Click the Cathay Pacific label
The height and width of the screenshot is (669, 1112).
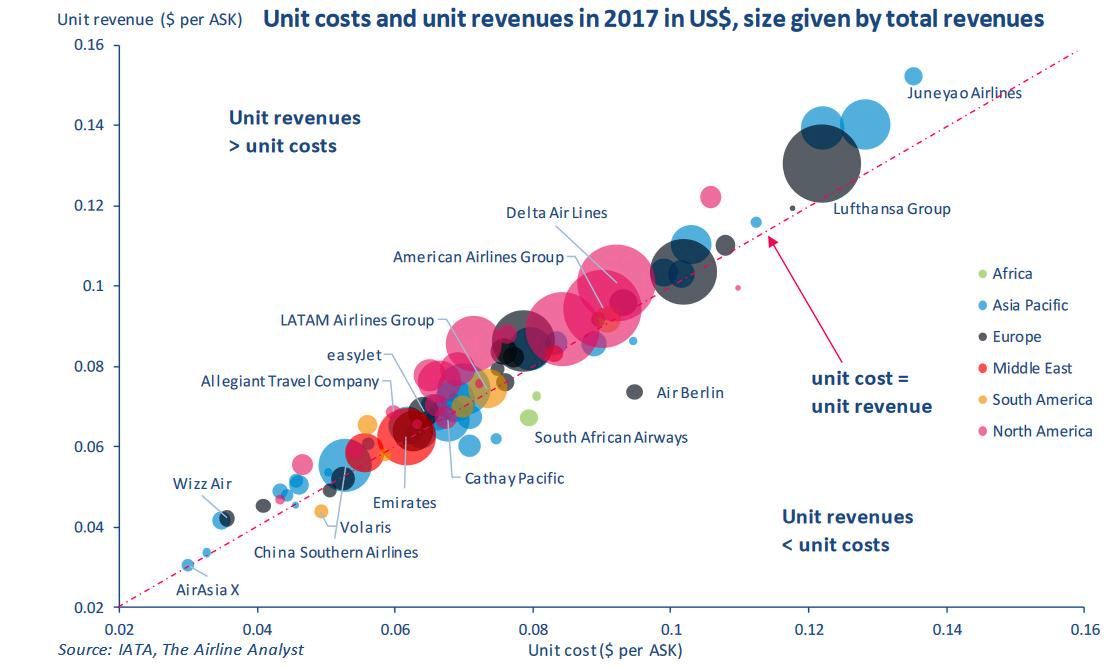pyautogui.click(x=514, y=478)
